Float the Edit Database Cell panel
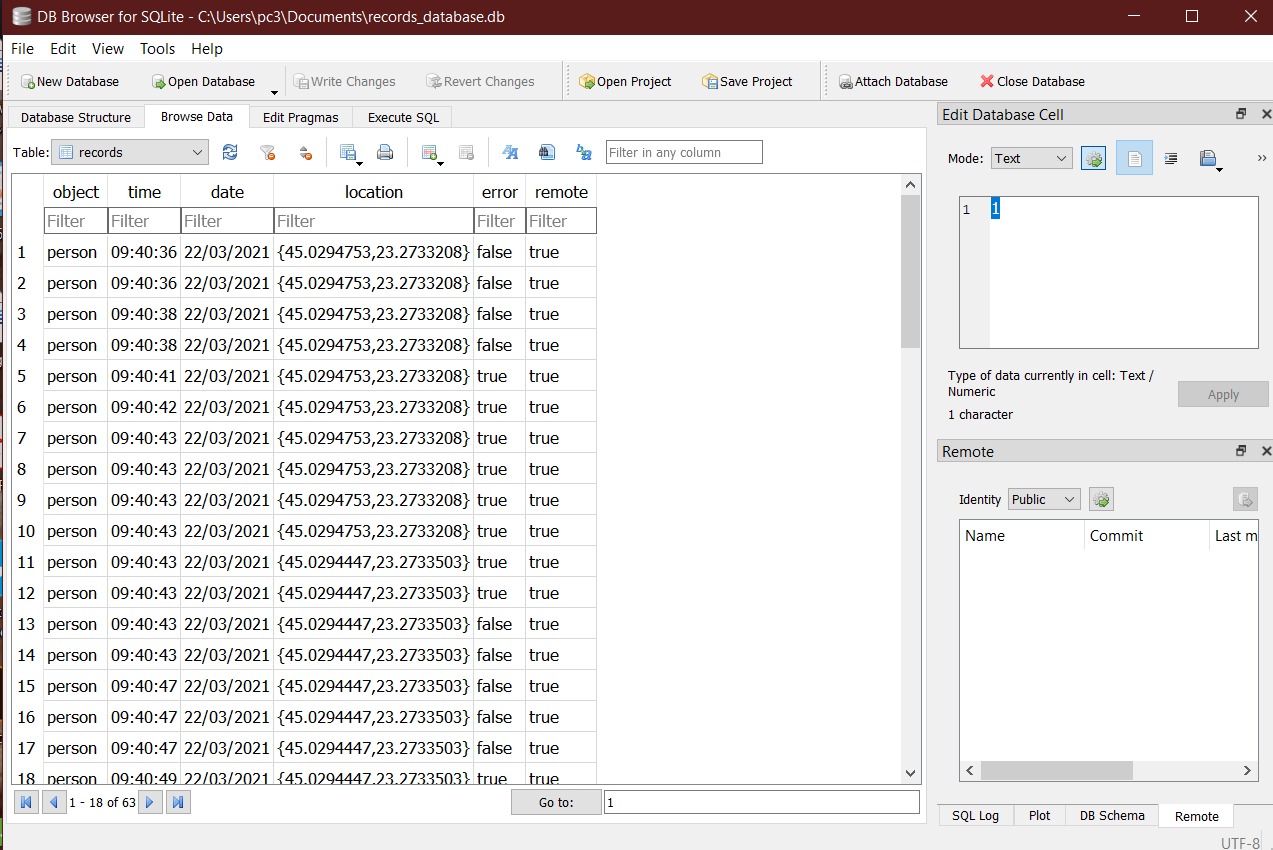Screen dimensions: 1273x850 pos(1241,114)
